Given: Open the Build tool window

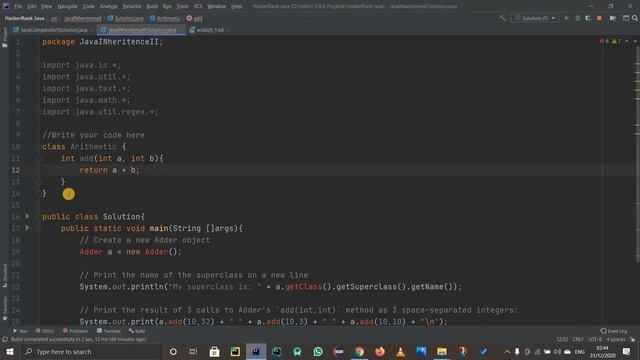Looking at the screenshot, I should pyautogui.click(x=137, y=331).
